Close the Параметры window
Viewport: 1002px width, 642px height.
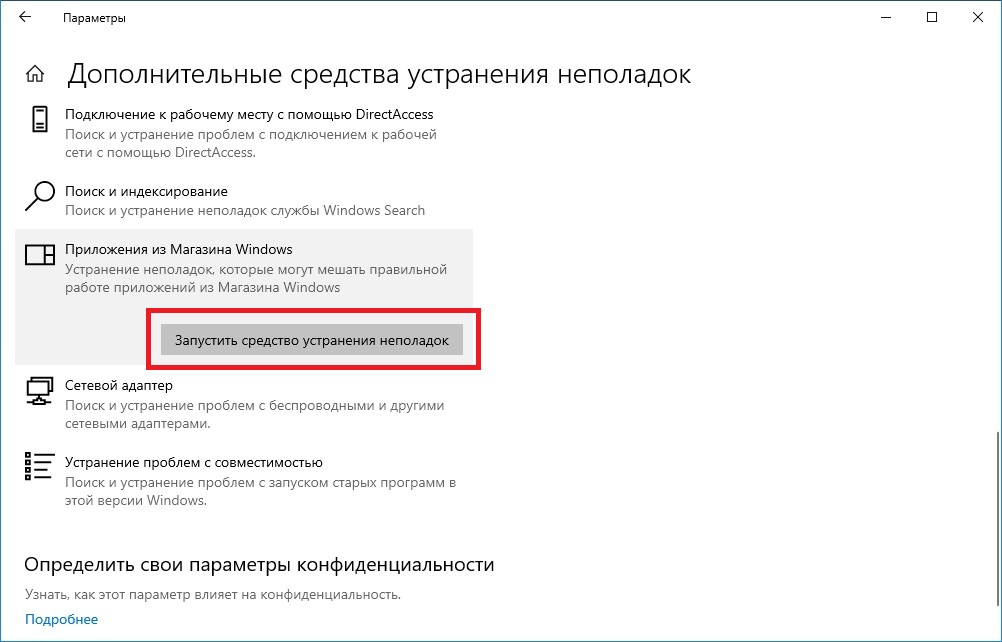click(978, 17)
